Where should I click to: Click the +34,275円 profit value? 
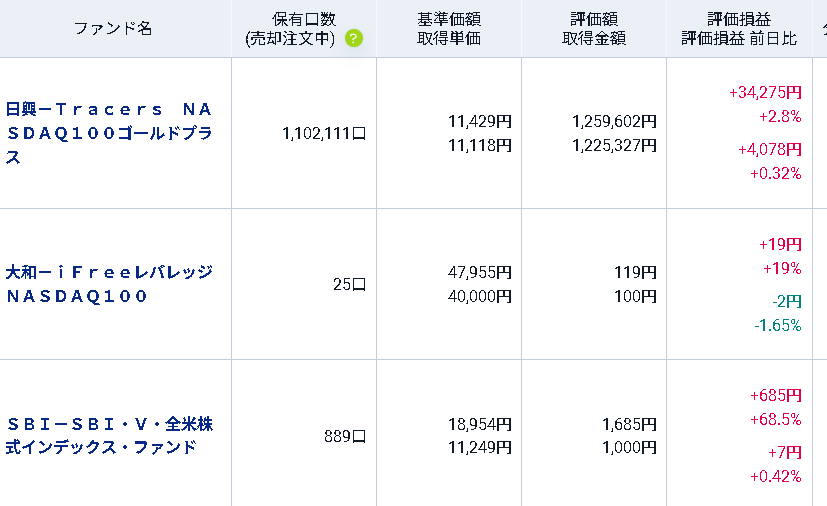tap(765, 92)
